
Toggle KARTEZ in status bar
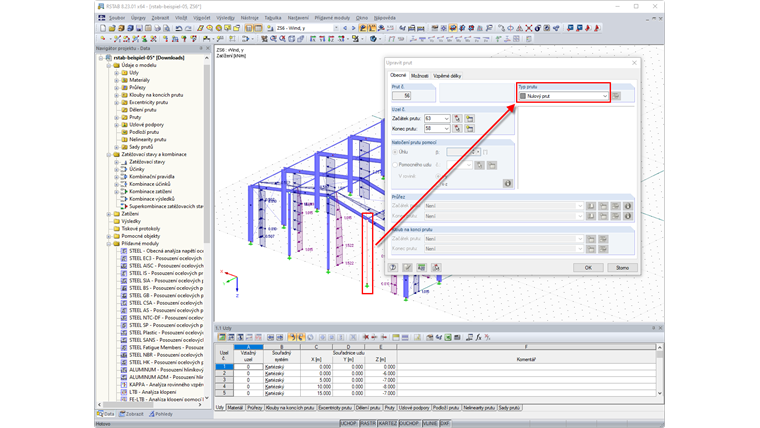387,424
